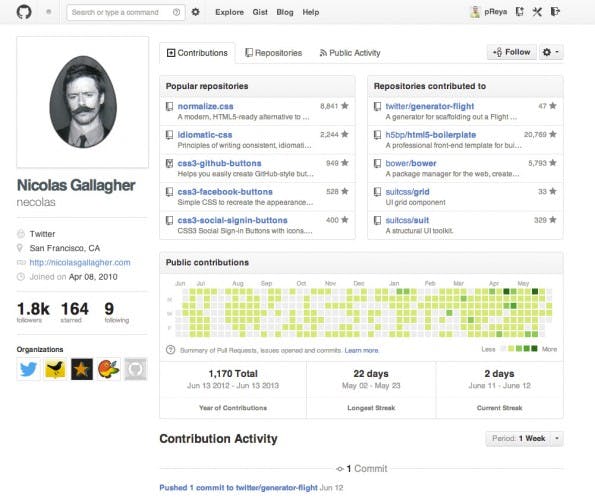Click star icon beside idiomatic-css
The width and height of the screenshot is (595, 504).
(x=345, y=134)
